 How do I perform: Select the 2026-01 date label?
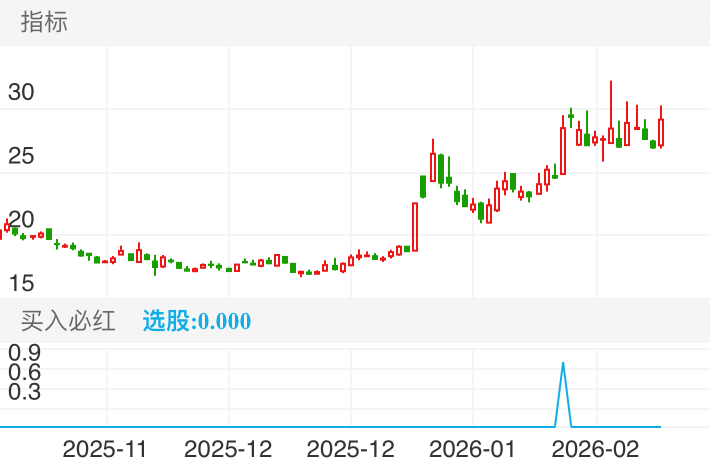pyautogui.click(x=472, y=449)
